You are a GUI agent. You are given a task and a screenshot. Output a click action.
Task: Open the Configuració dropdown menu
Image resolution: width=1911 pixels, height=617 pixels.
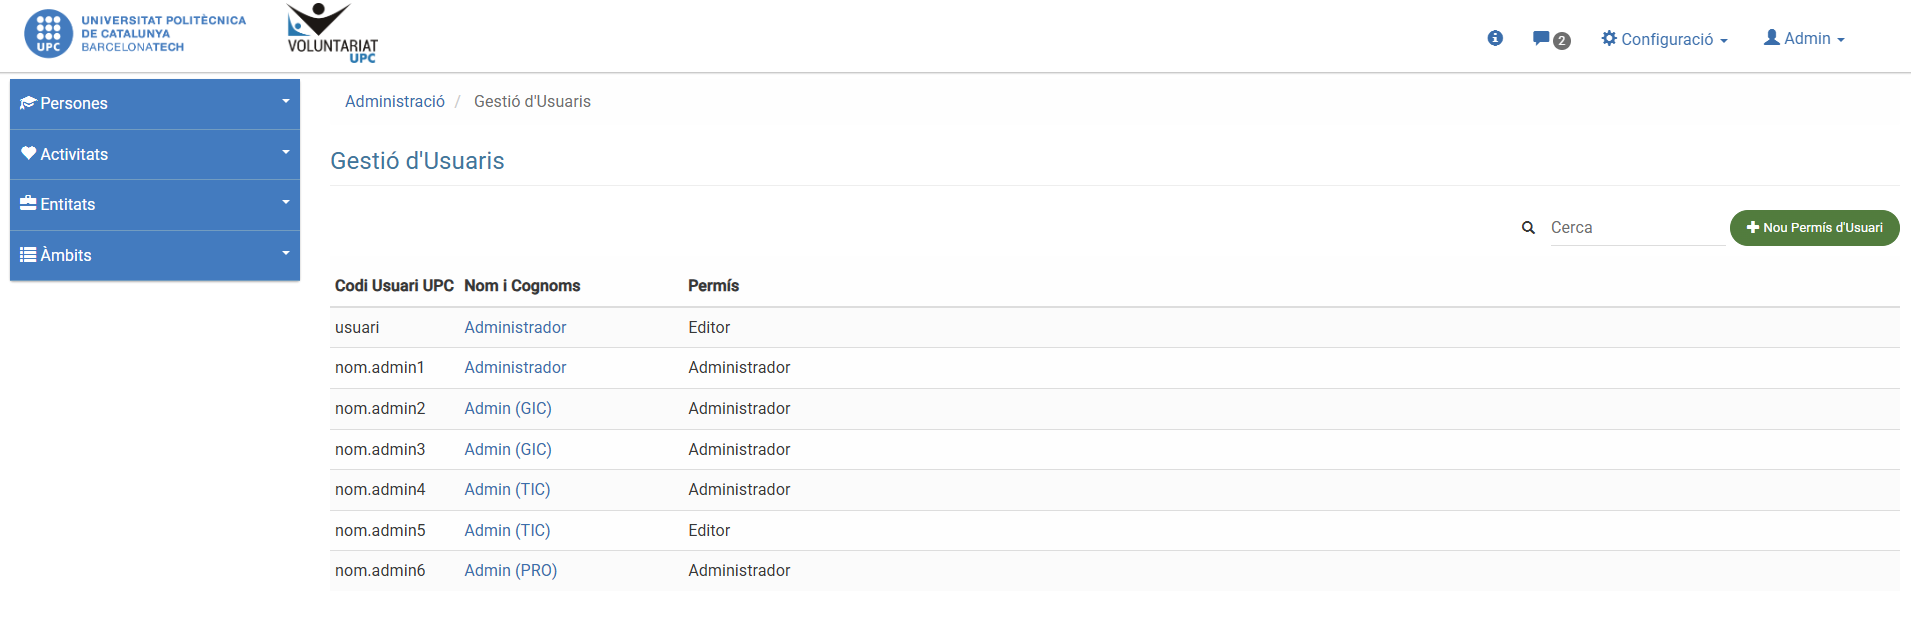[1665, 39]
